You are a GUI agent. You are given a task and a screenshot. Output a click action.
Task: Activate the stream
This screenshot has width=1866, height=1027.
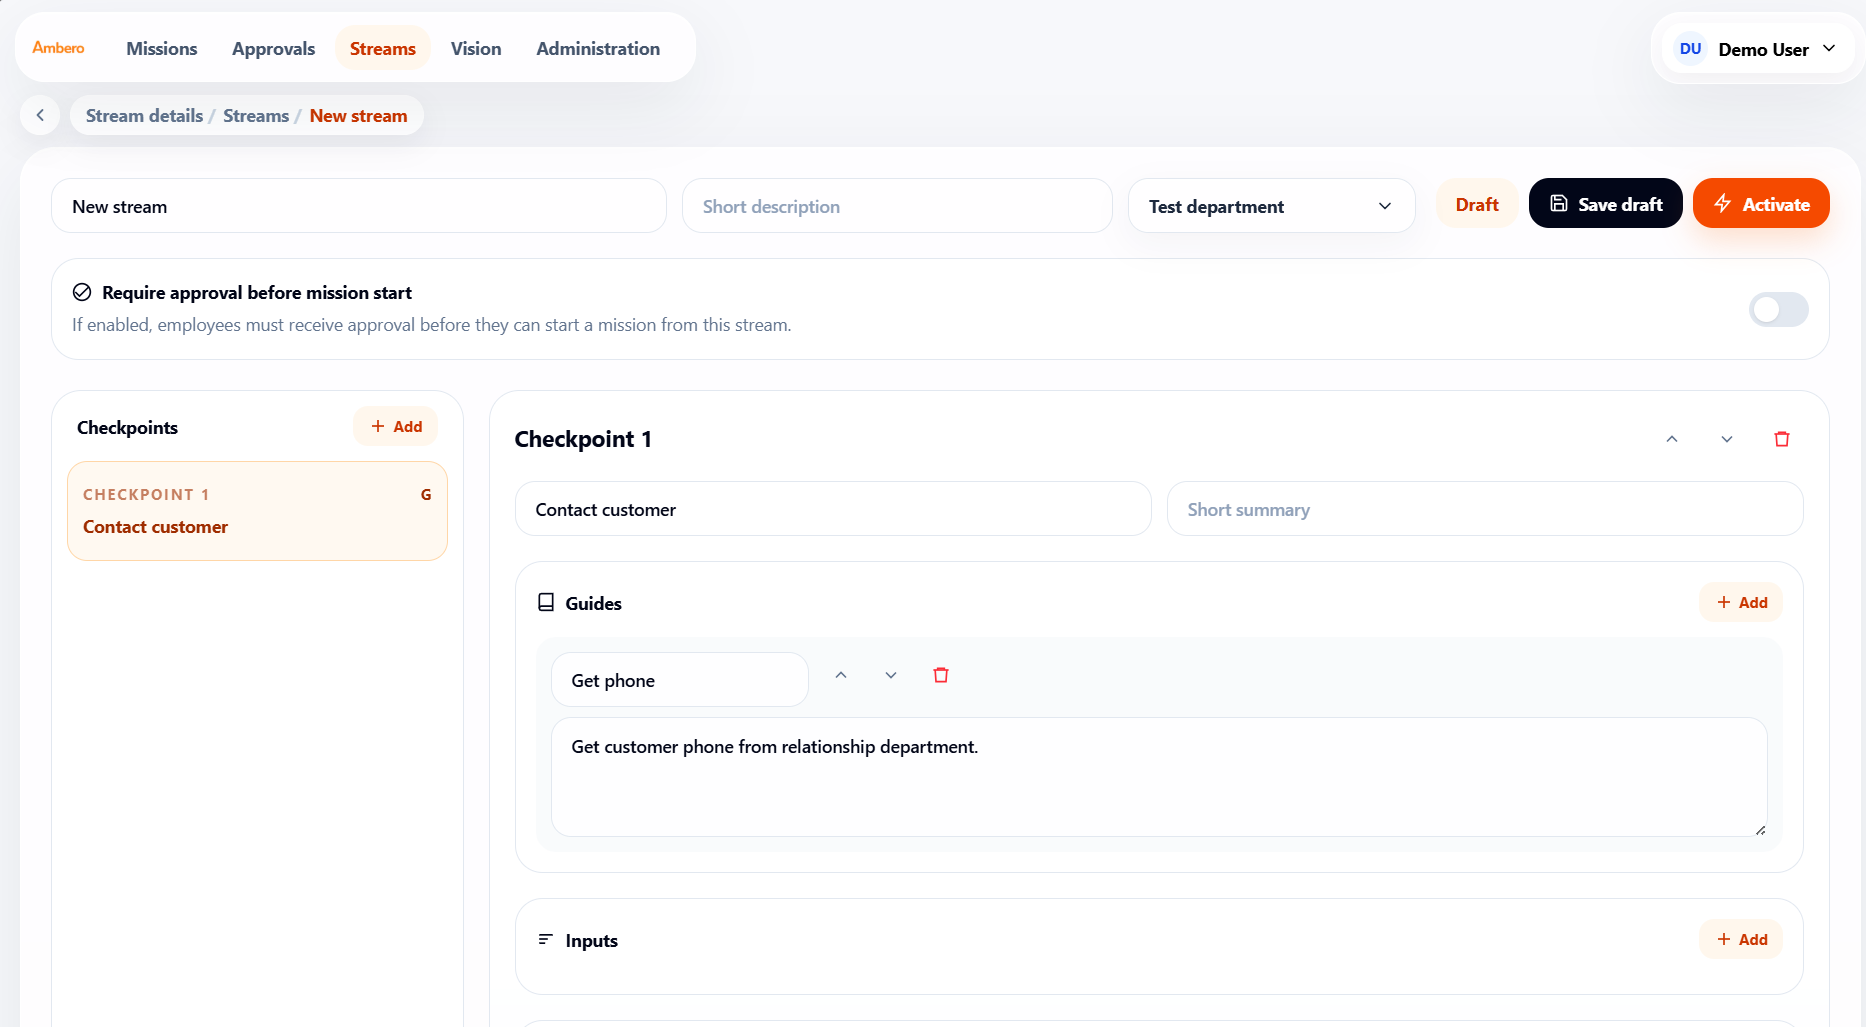pyautogui.click(x=1761, y=204)
